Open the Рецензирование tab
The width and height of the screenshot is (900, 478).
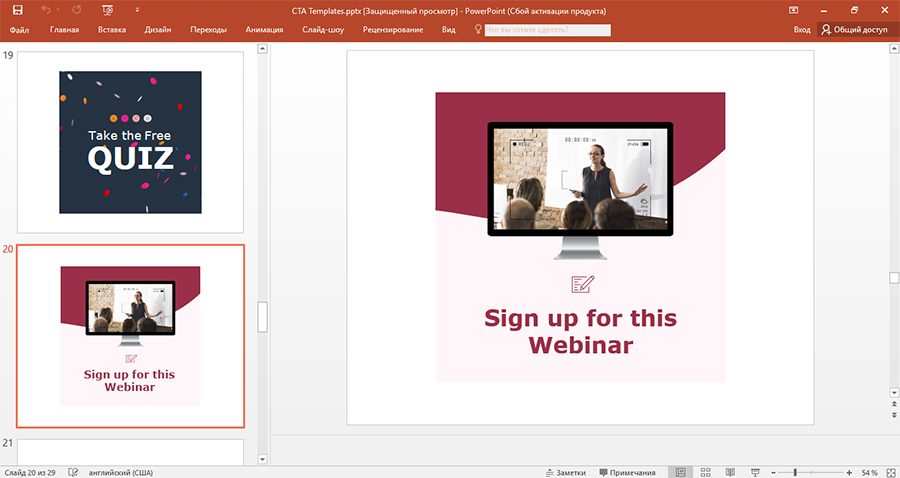393,30
